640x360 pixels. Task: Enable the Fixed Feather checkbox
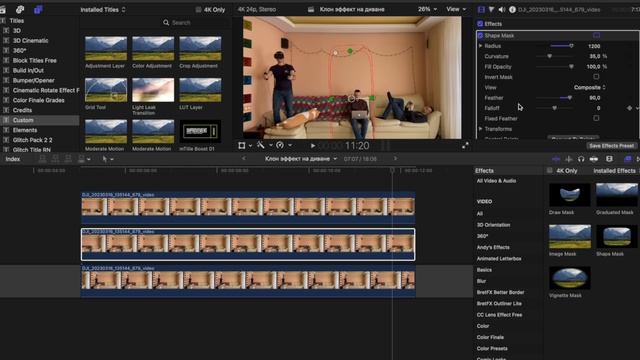click(596, 118)
